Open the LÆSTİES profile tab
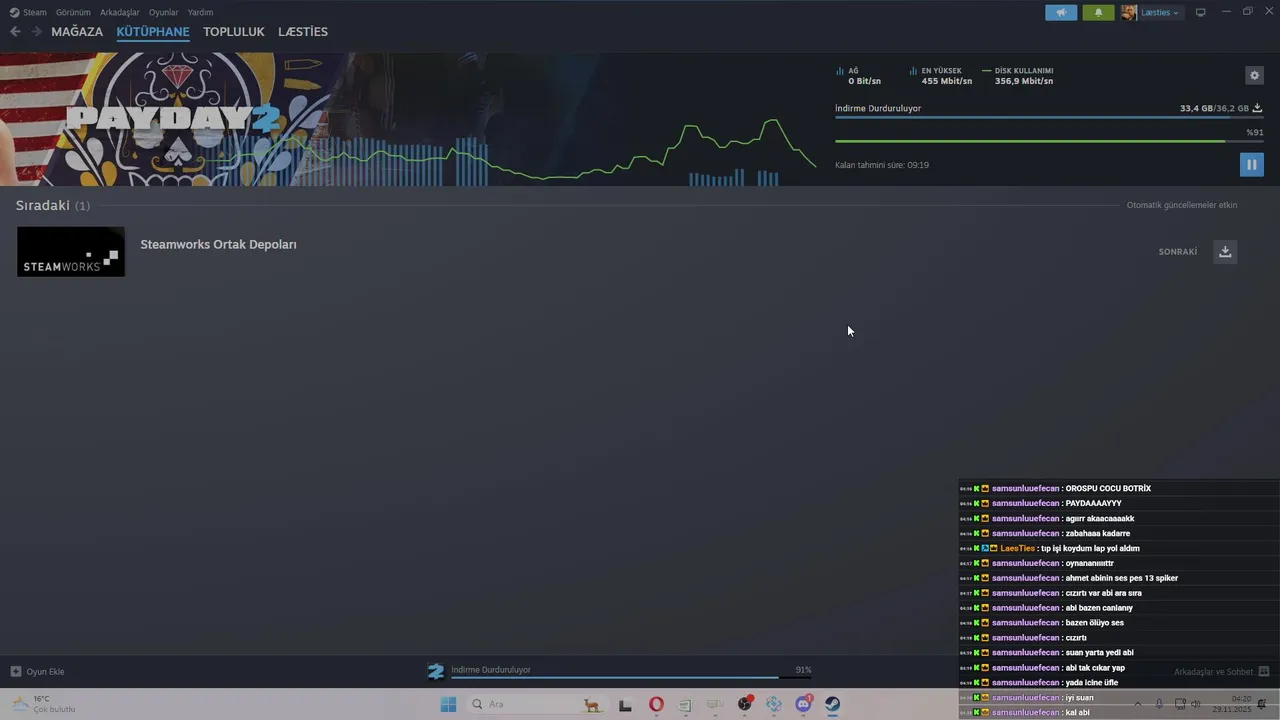The width and height of the screenshot is (1280, 720). tap(303, 32)
